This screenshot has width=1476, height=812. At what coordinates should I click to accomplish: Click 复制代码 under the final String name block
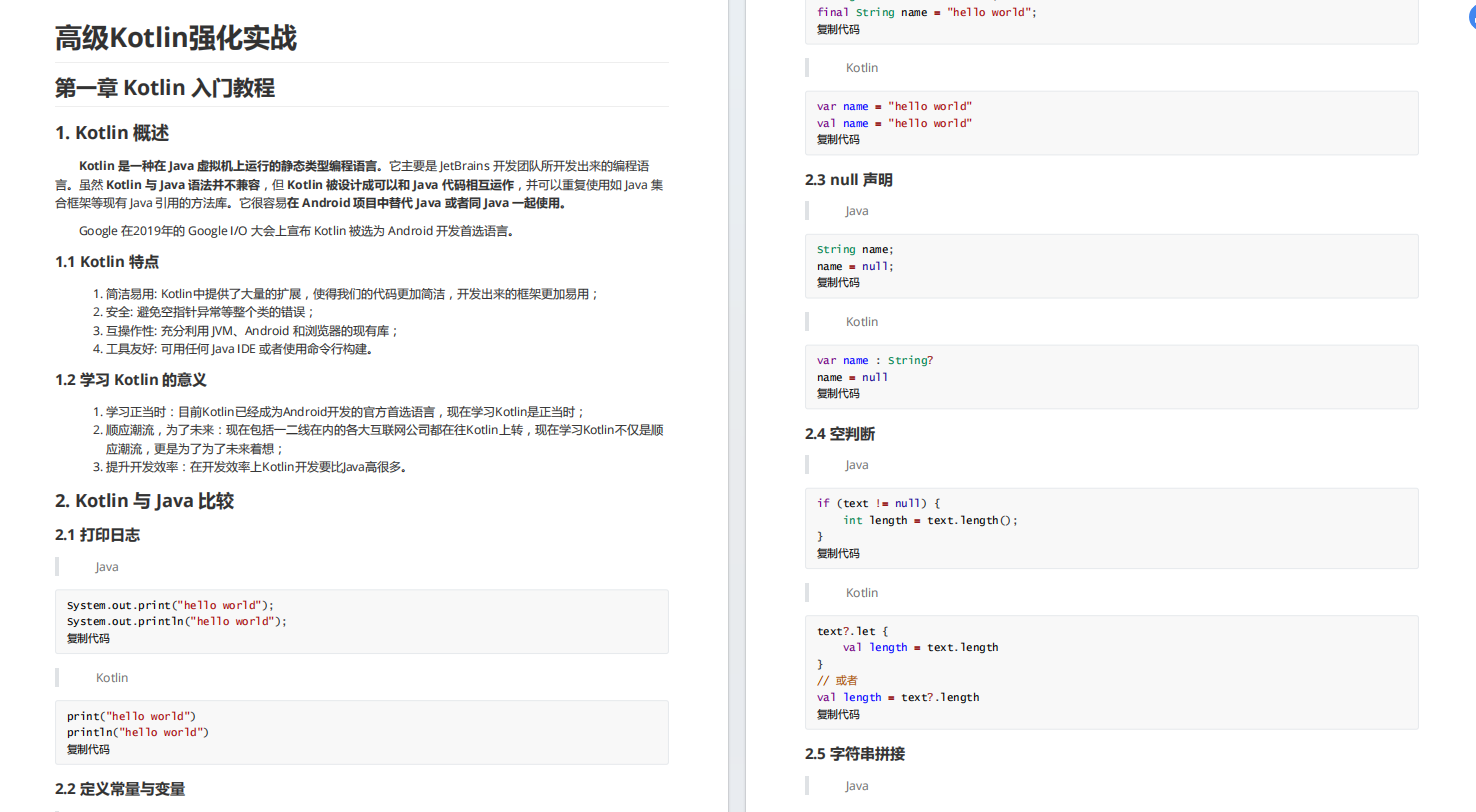(838, 29)
